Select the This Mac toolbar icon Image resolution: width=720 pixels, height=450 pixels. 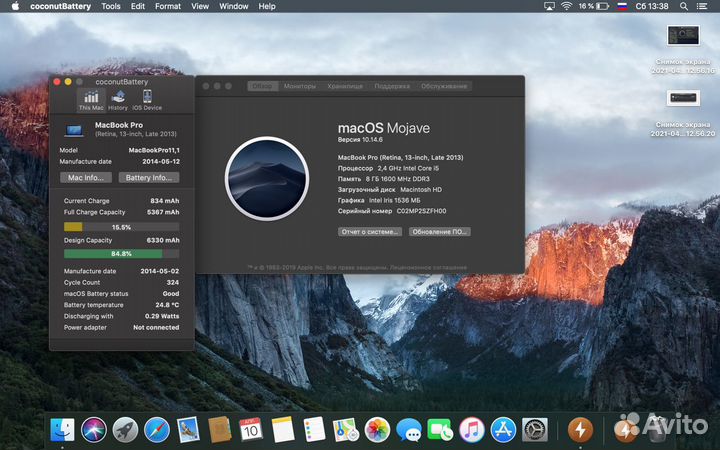point(91,100)
